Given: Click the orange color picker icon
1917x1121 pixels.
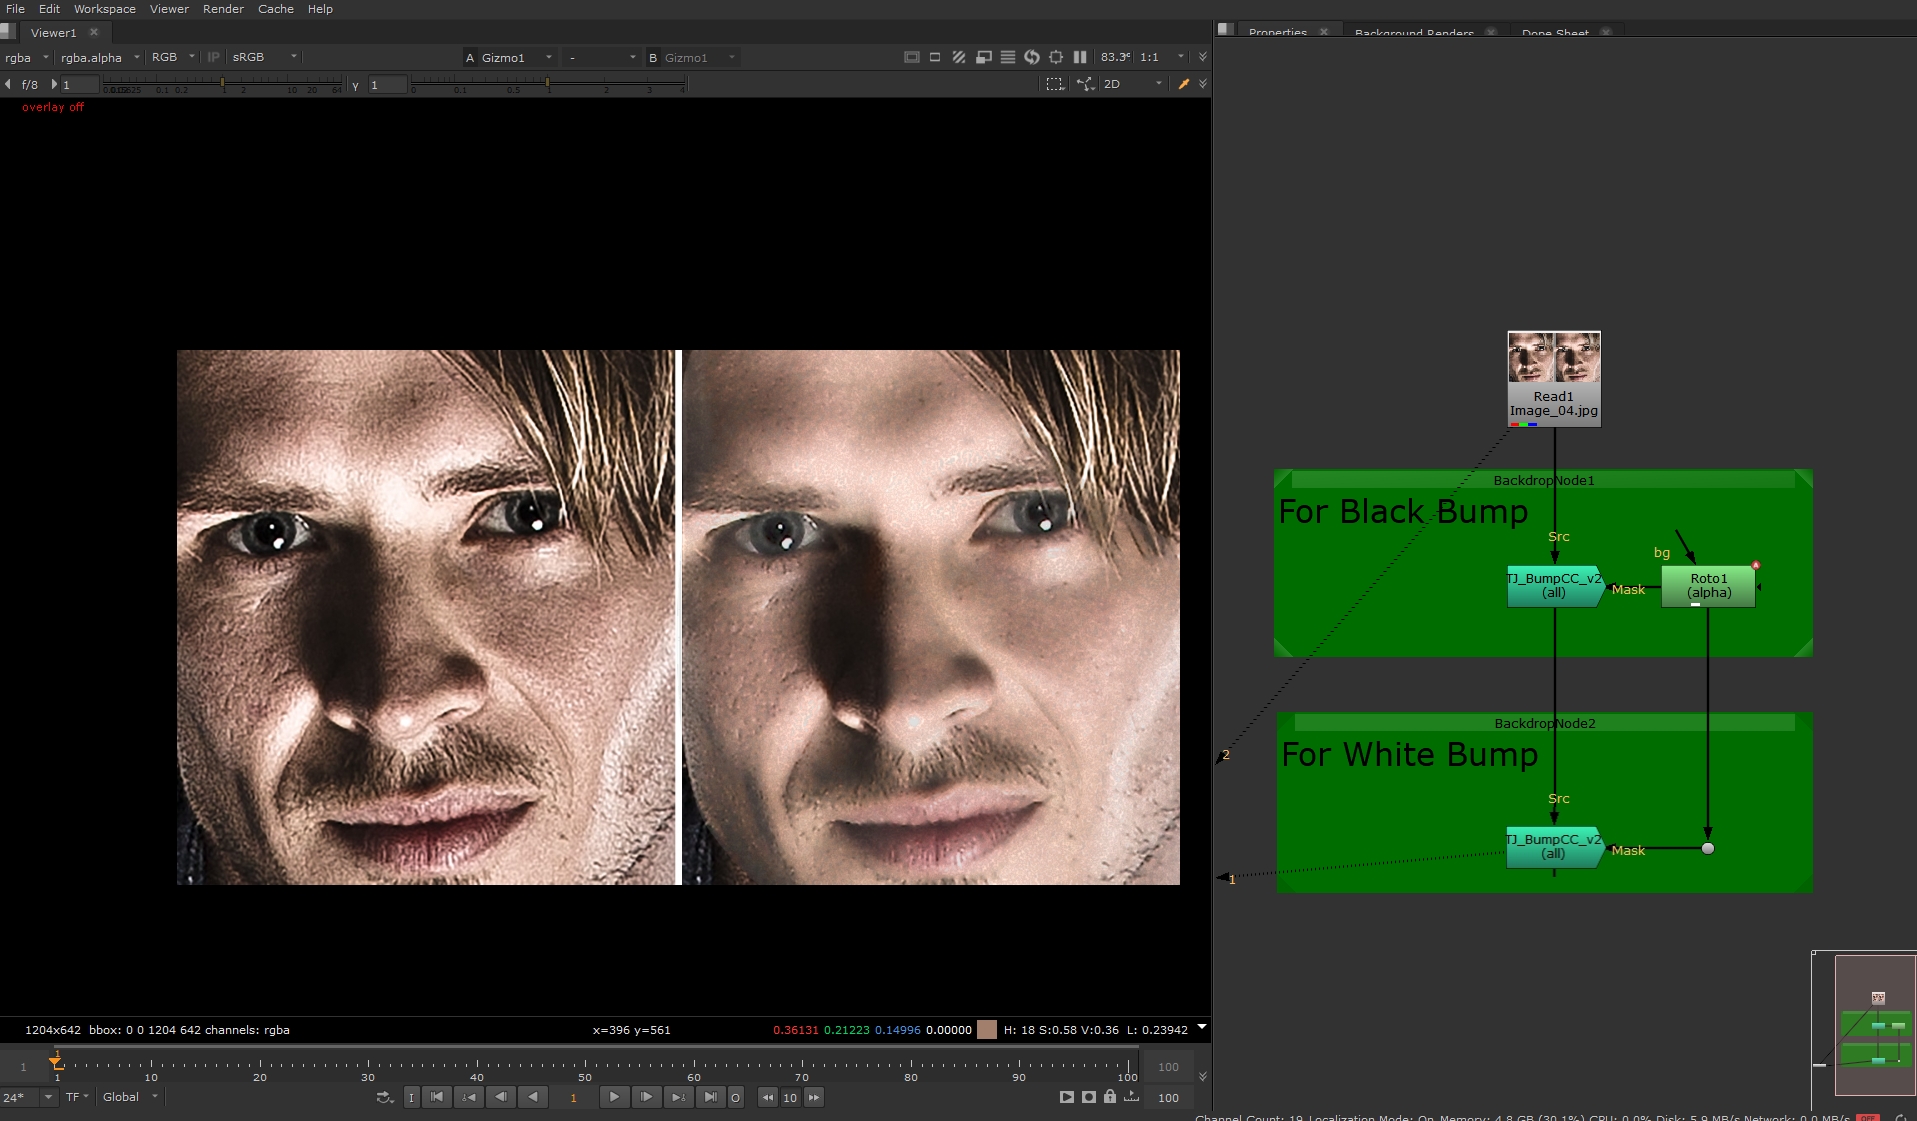Looking at the screenshot, I should (x=1184, y=84).
